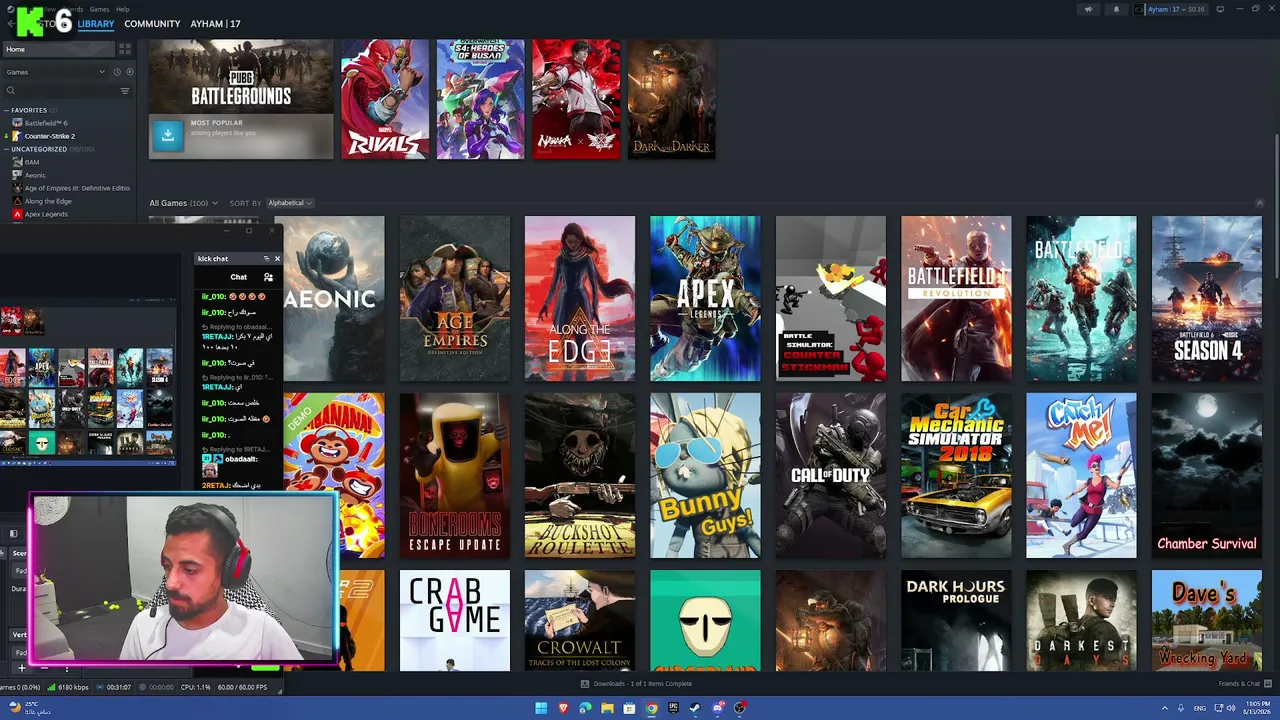The image size is (1280, 720).
Task: Open the Crab Game cover
Action: pyautogui.click(x=455, y=621)
